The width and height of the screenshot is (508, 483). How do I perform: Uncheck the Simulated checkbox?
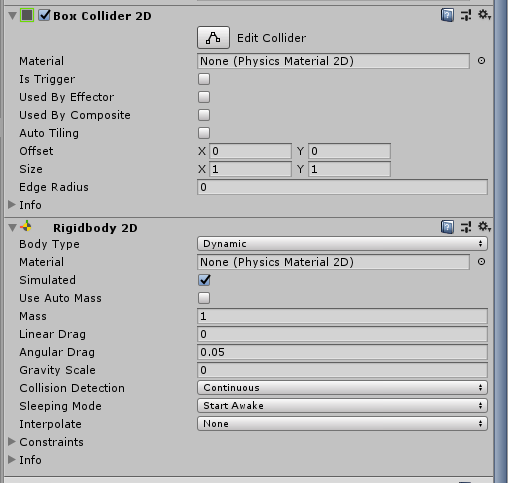[204, 280]
